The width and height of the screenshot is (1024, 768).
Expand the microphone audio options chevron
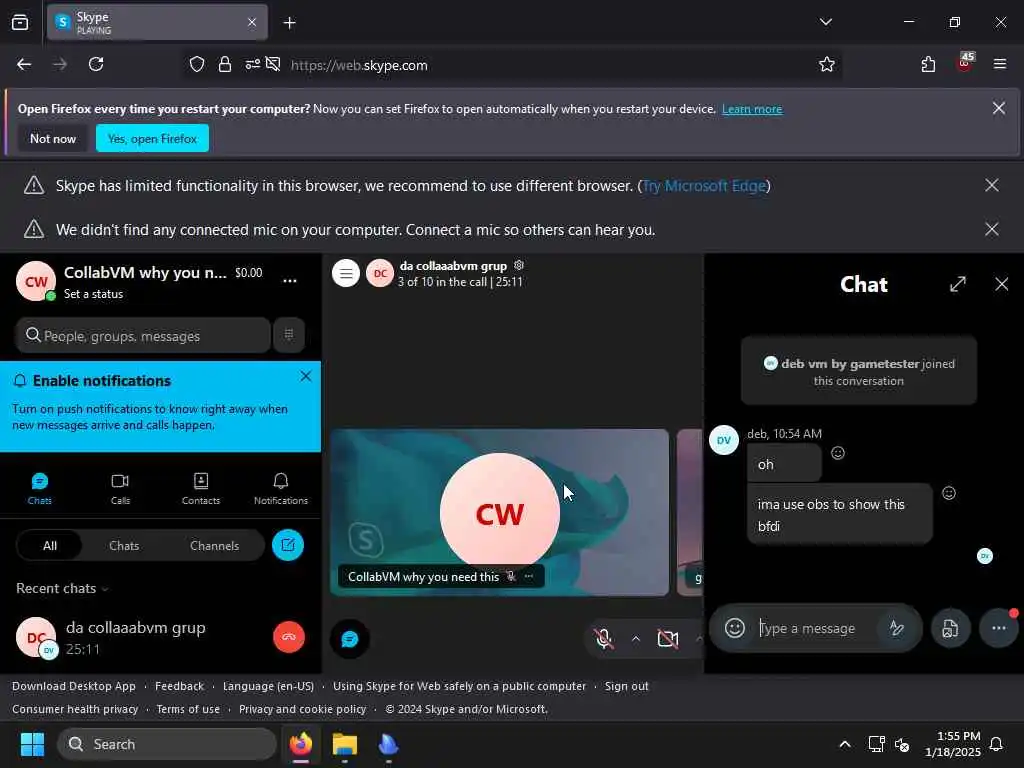click(x=635, y=639)
